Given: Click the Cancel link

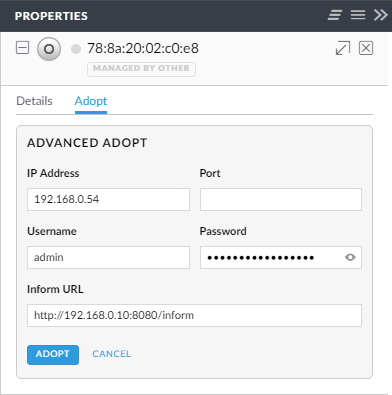Looking at the screenshot, I should (x=112, y=354).
